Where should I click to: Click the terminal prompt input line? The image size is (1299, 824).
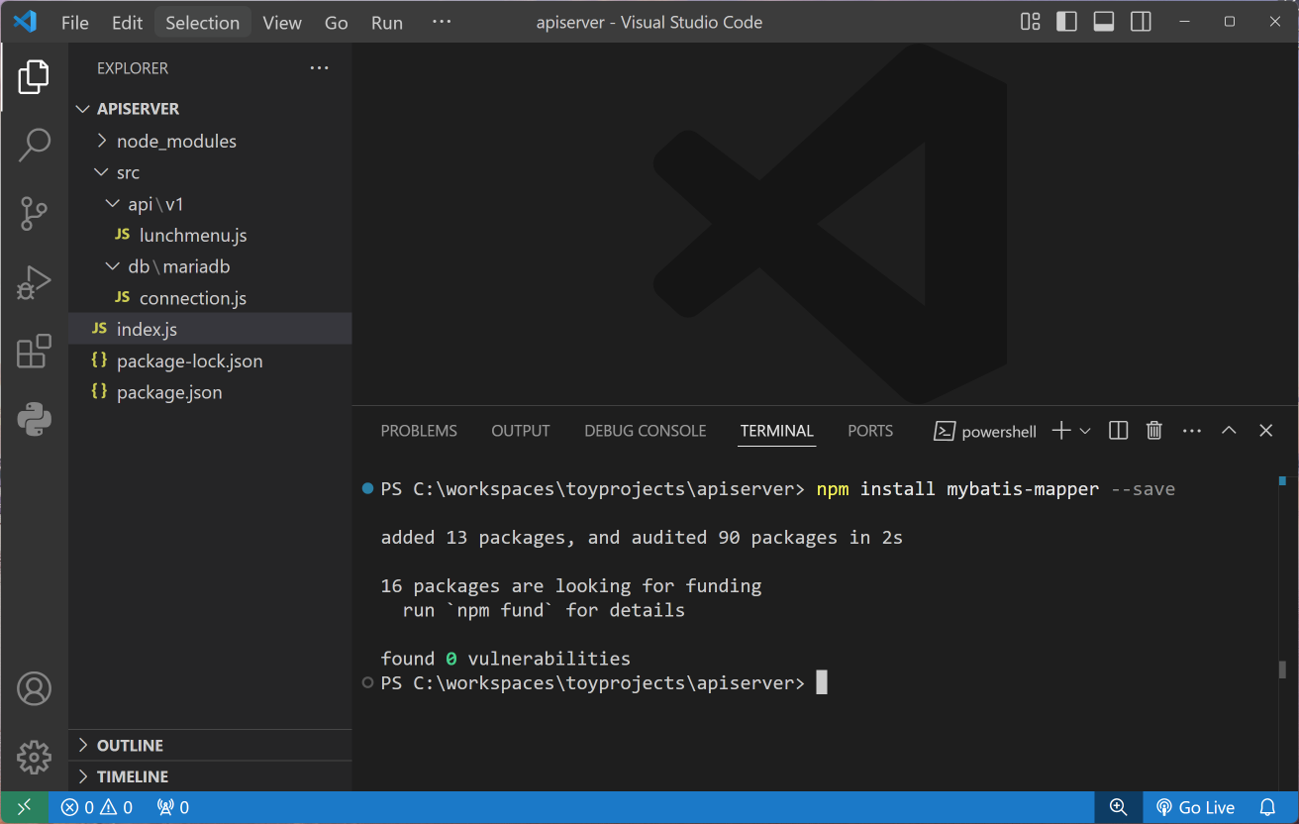604,683
